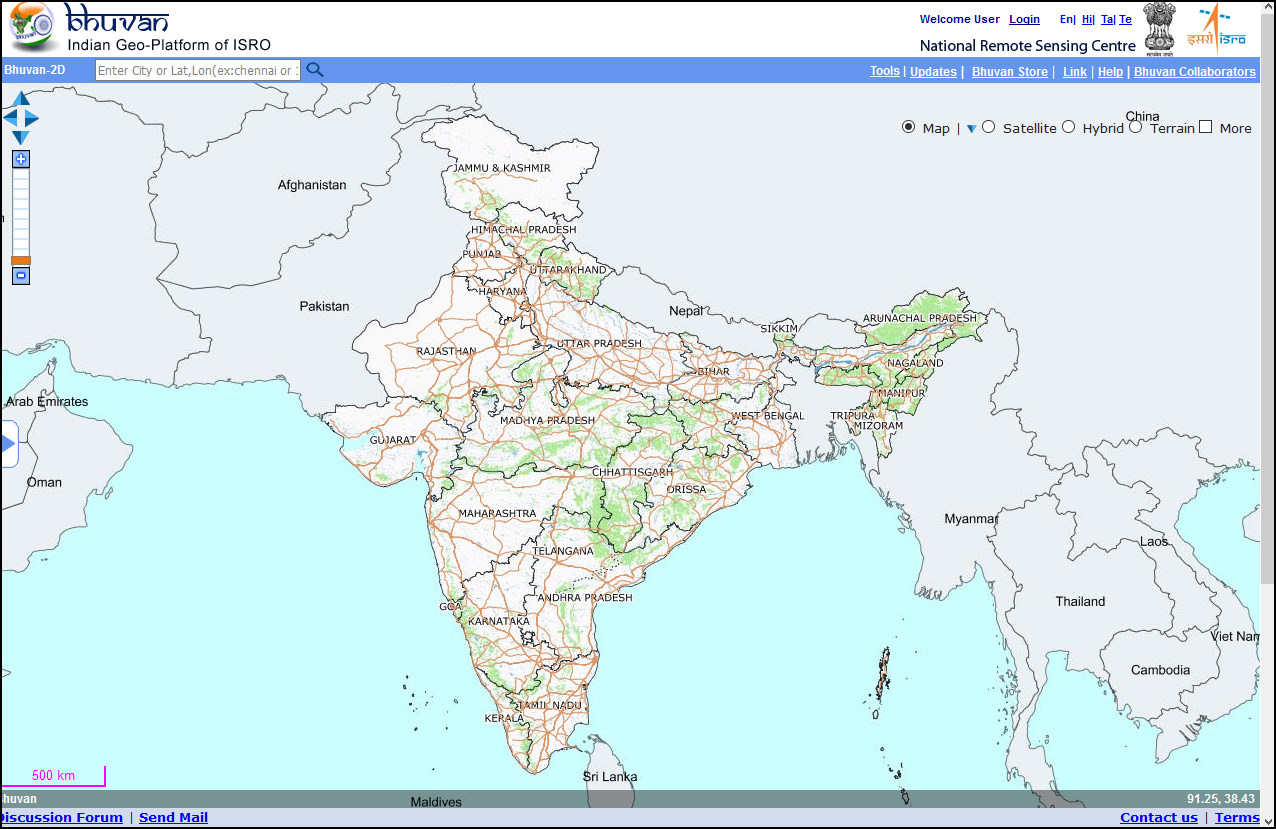This screenshot has height=829, width=1276.
Task: Open the dropdown arrow beside Map
Action: [971, 129]
